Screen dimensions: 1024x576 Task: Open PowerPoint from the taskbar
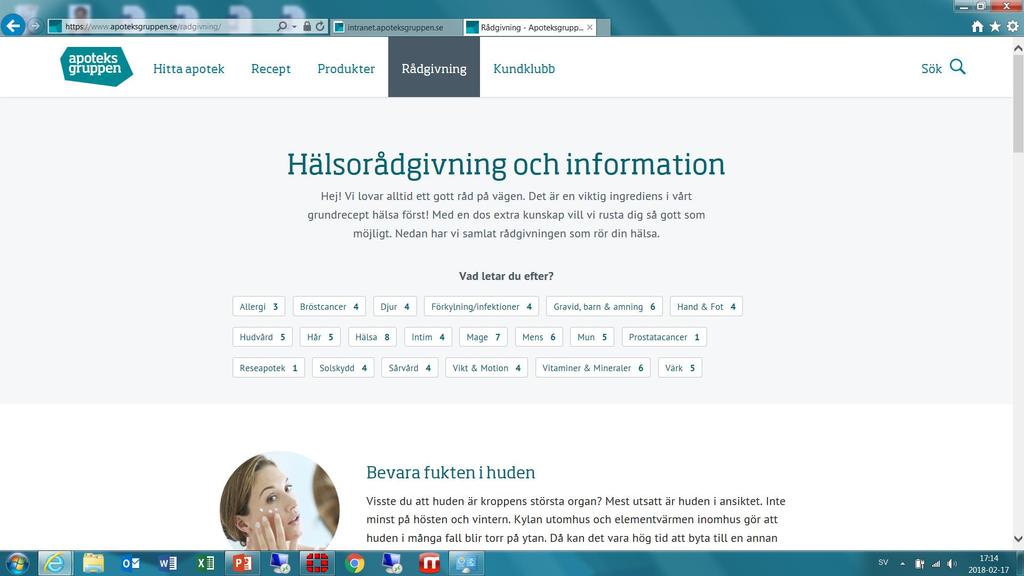pos(242,563)
